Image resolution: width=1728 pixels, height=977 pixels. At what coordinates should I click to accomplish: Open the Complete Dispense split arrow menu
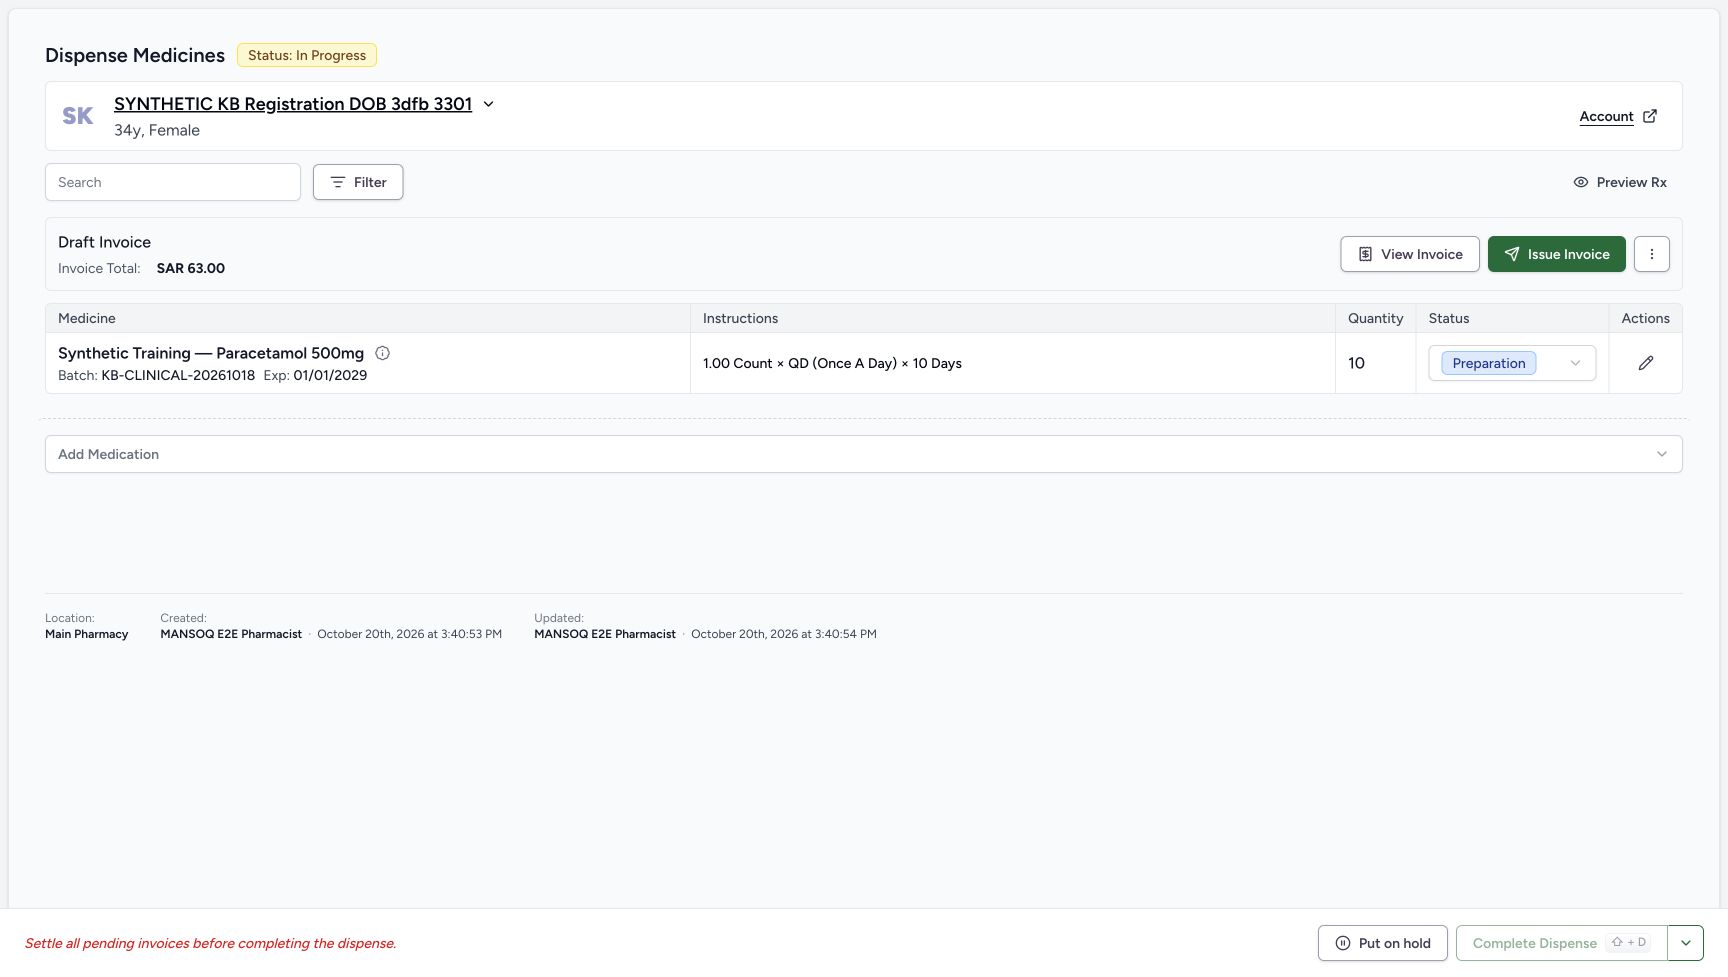coord(1686,943)
